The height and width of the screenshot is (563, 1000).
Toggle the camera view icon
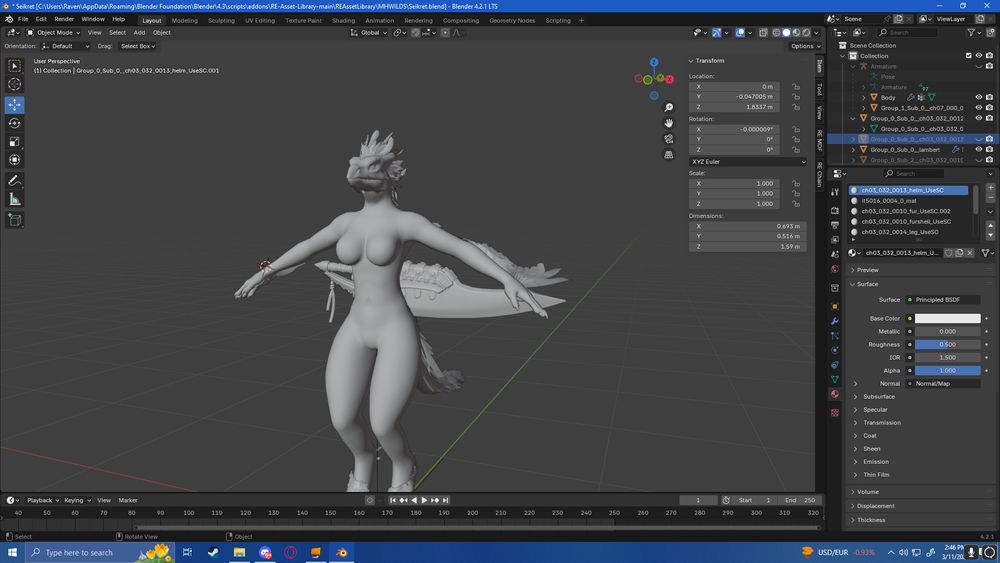tap(669, 139)
